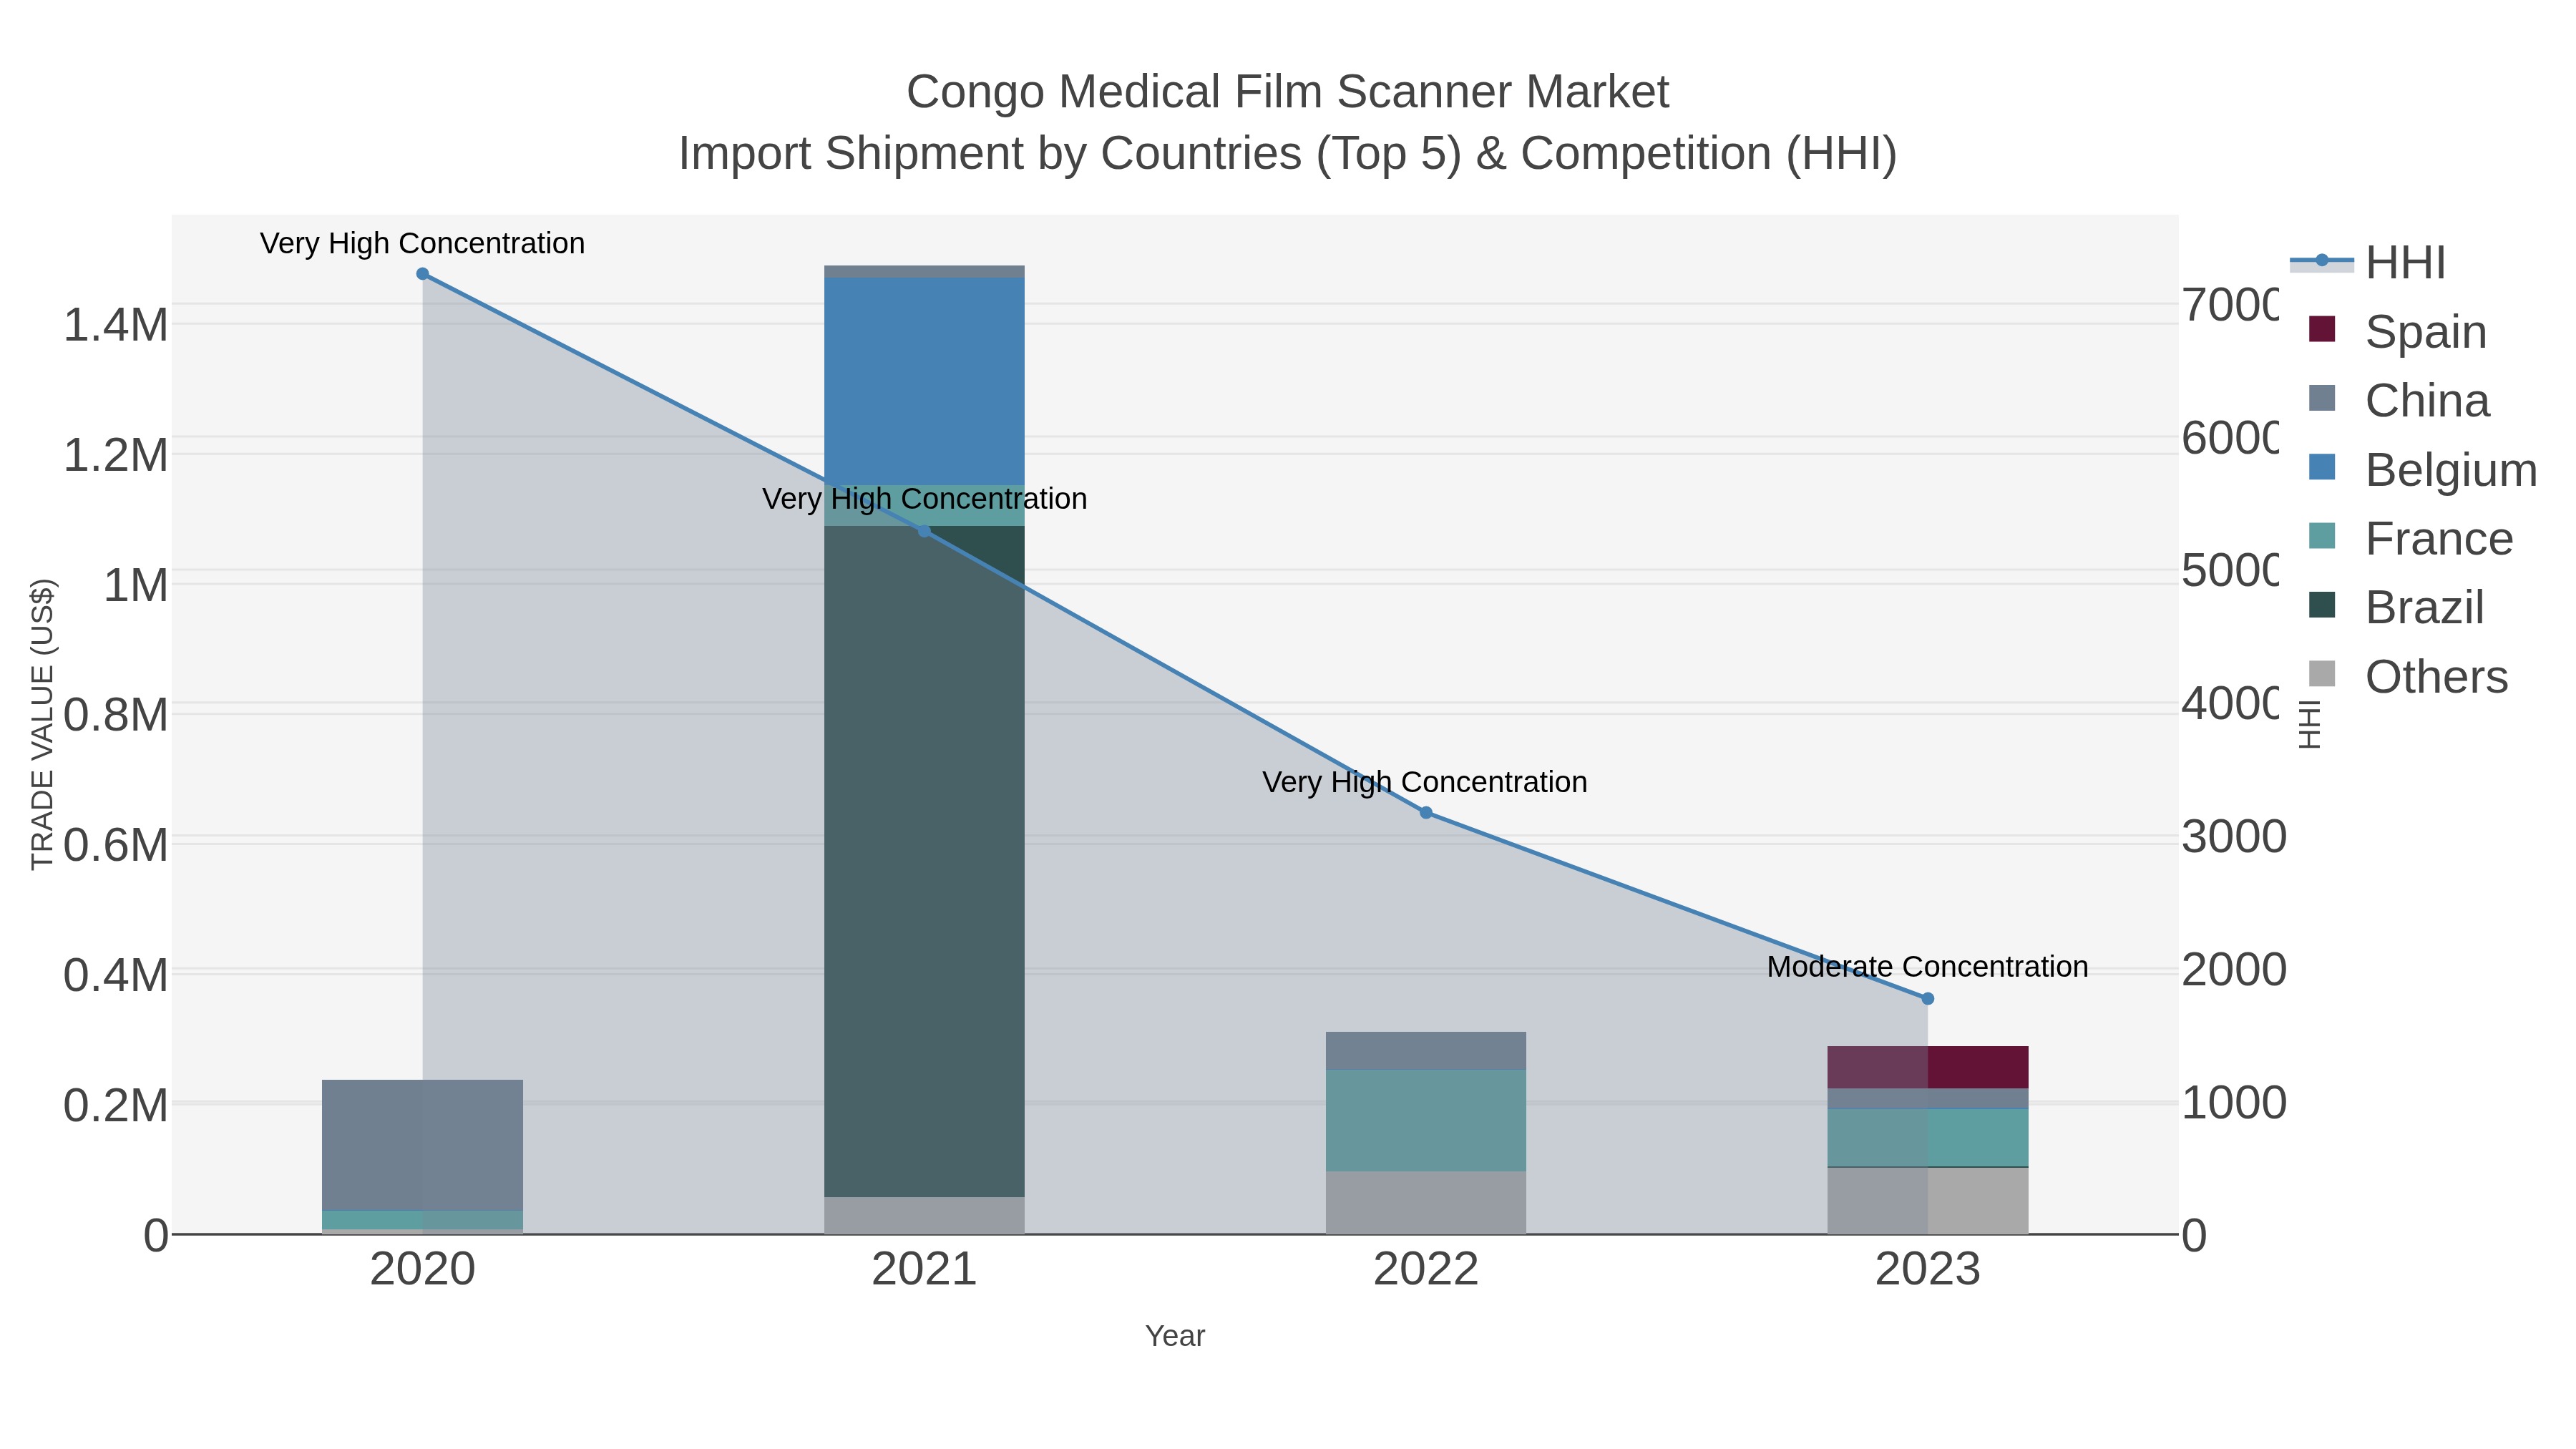Click the Others segment of 2021 bar
The width and height of the screenshot is (2576, 1449).
(924, 1216)
